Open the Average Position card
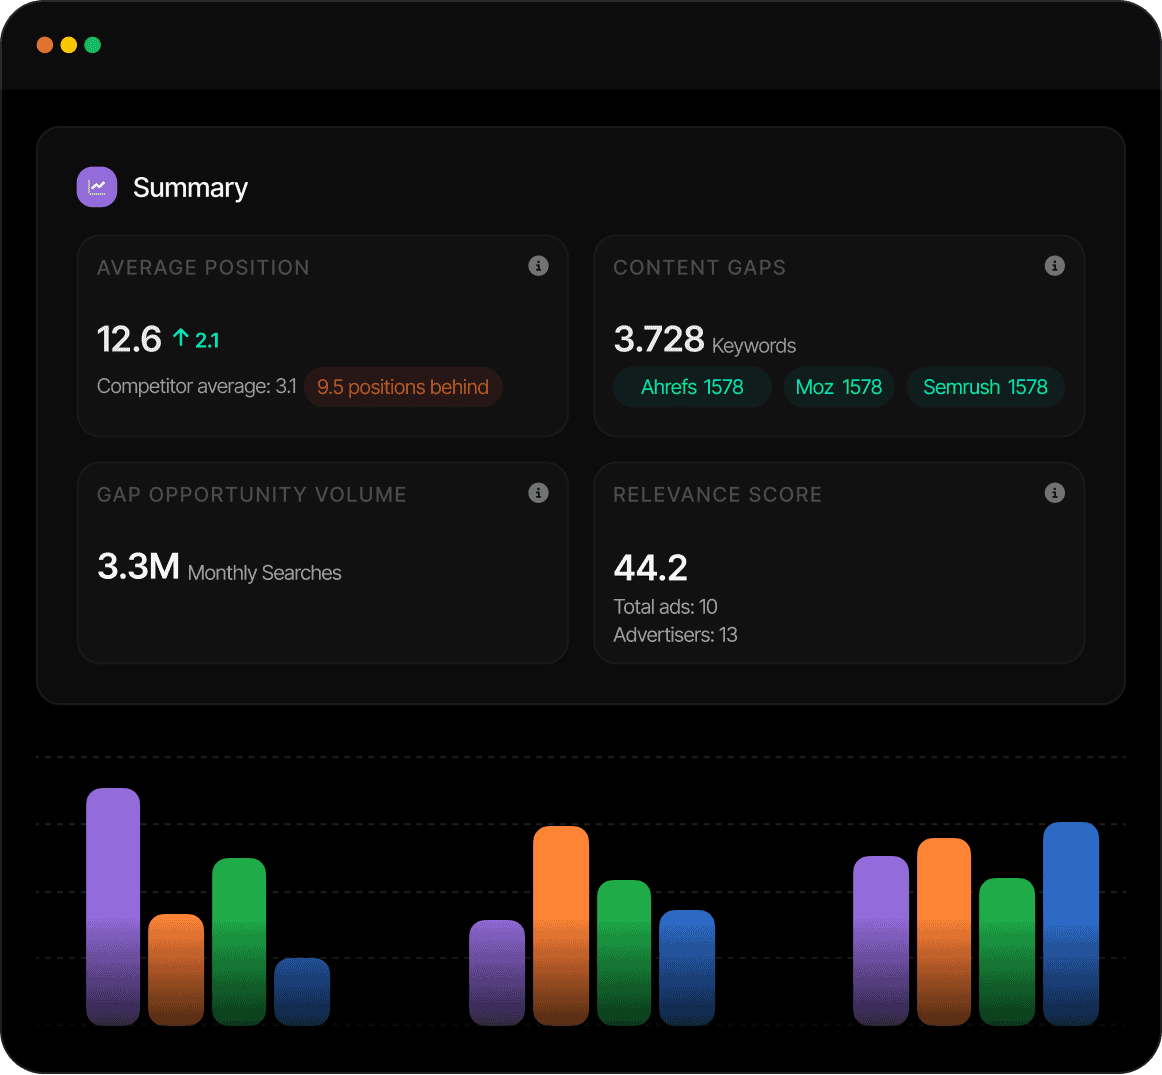The image size is (1162, 1075). pos(322,335)
